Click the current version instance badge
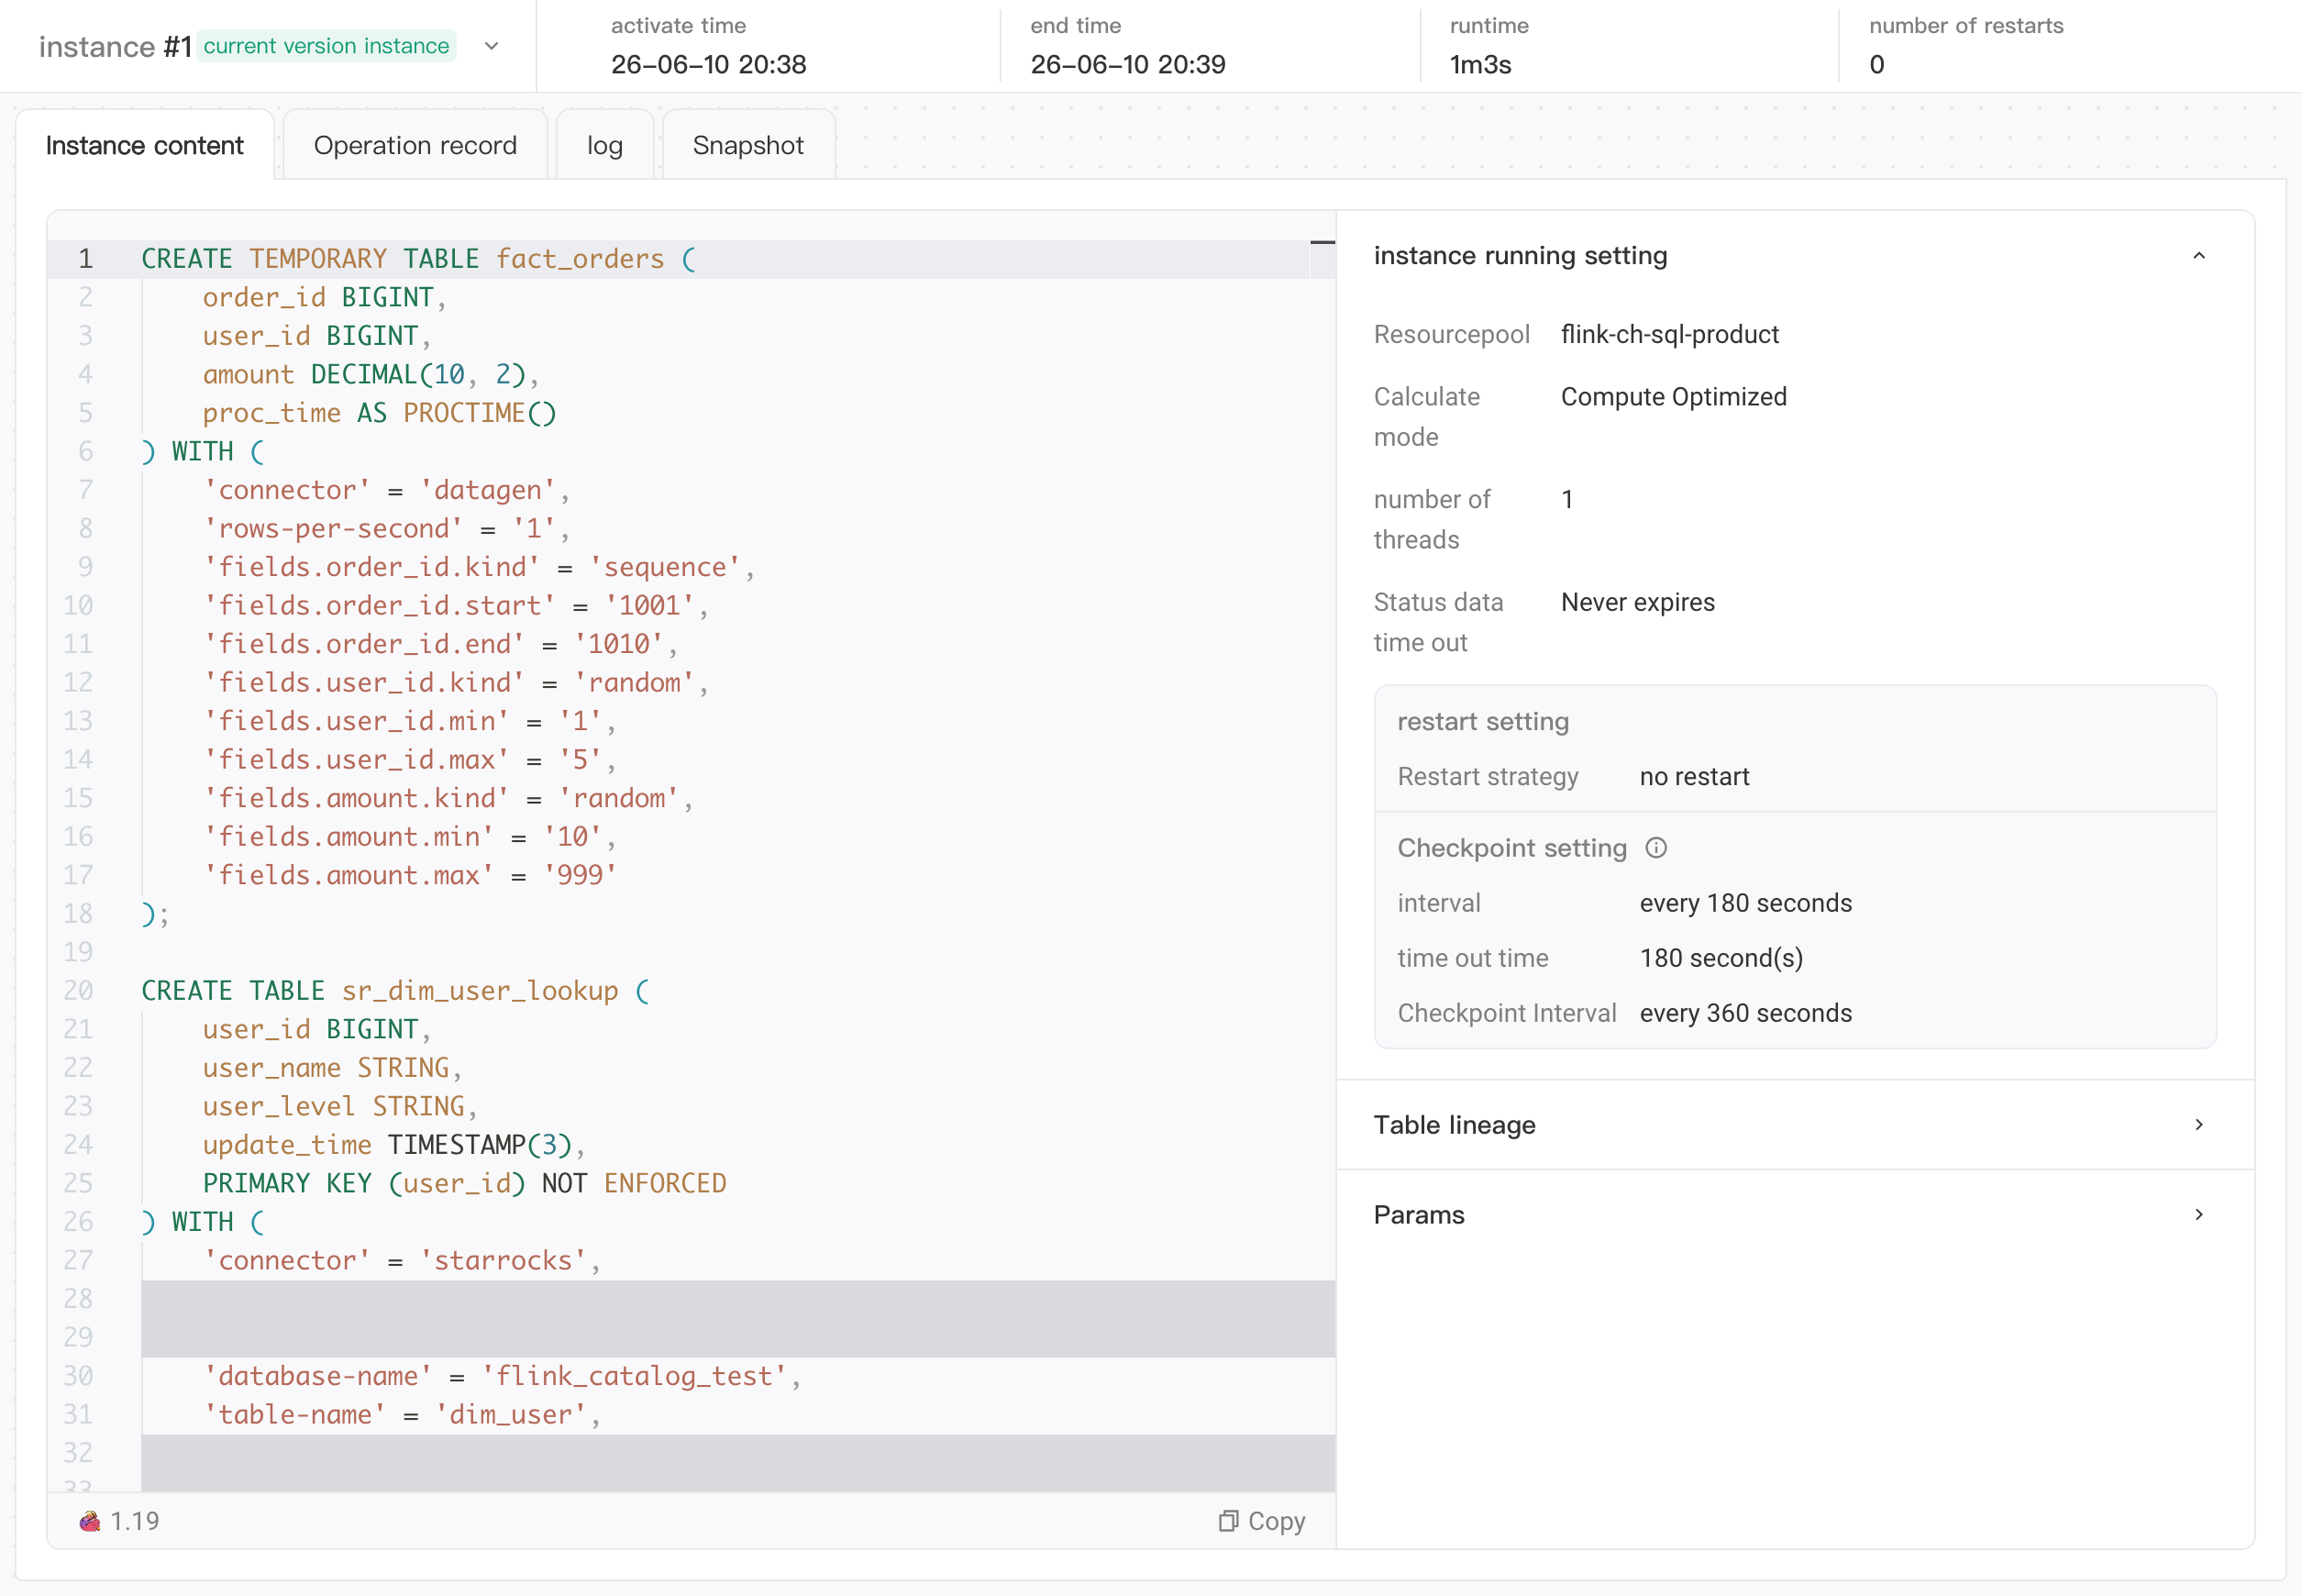Viewport: 2302px width, 1596px height. (326, 46)
